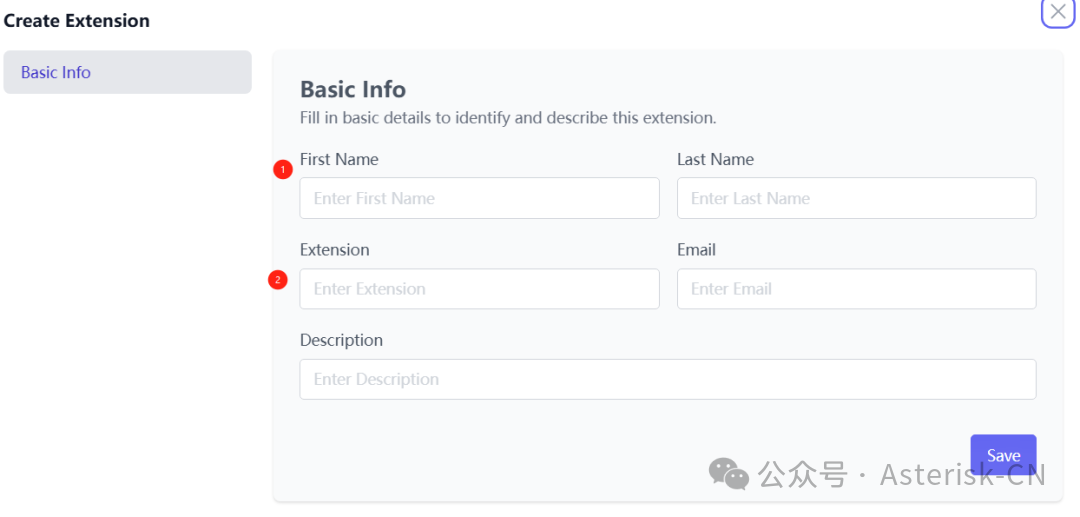The image size is (1080, 517).
Task: Click the First Name field label
Action: point(339,159)
